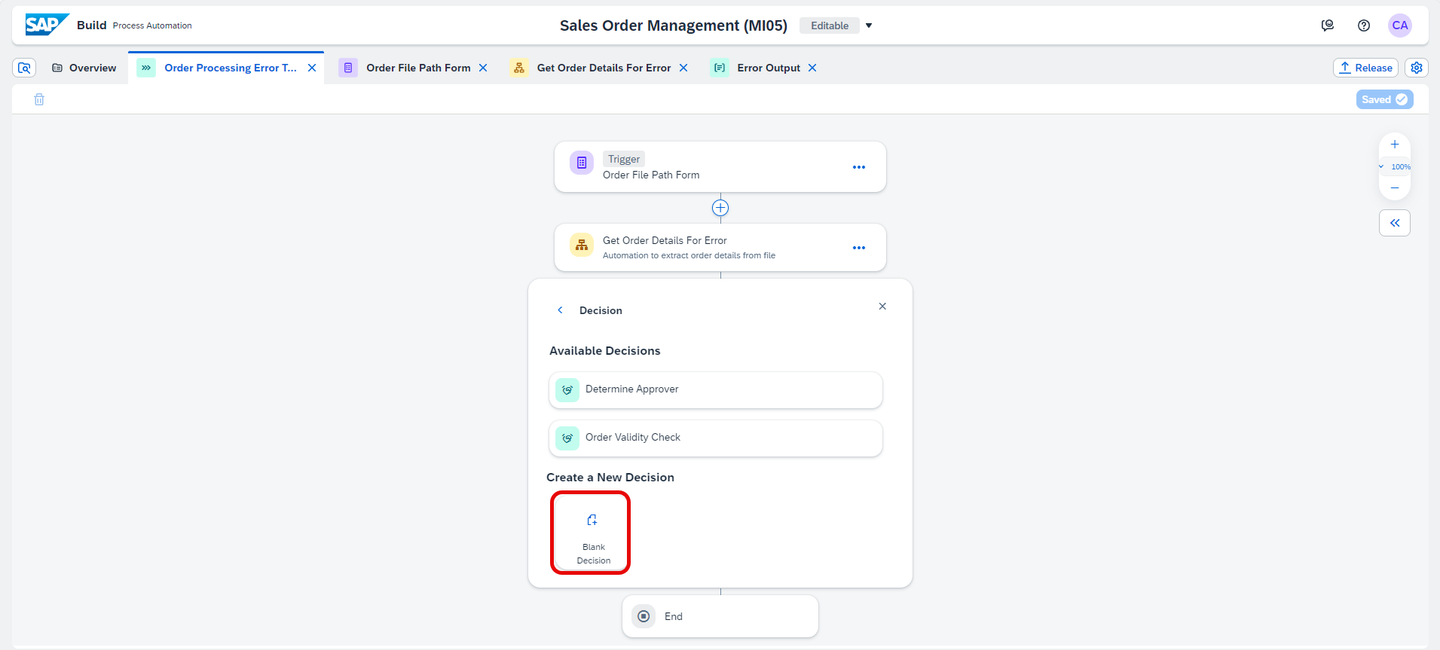
Task: Open the CA user avatar menu
Action: tap(1400, 26)
